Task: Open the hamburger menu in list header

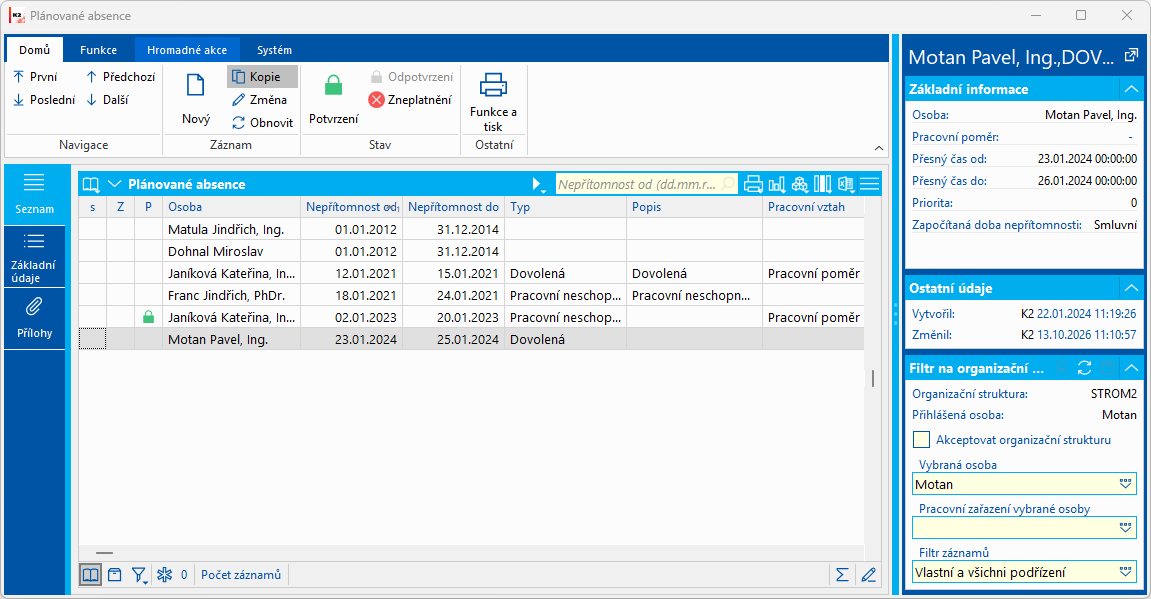Action: 869,184
